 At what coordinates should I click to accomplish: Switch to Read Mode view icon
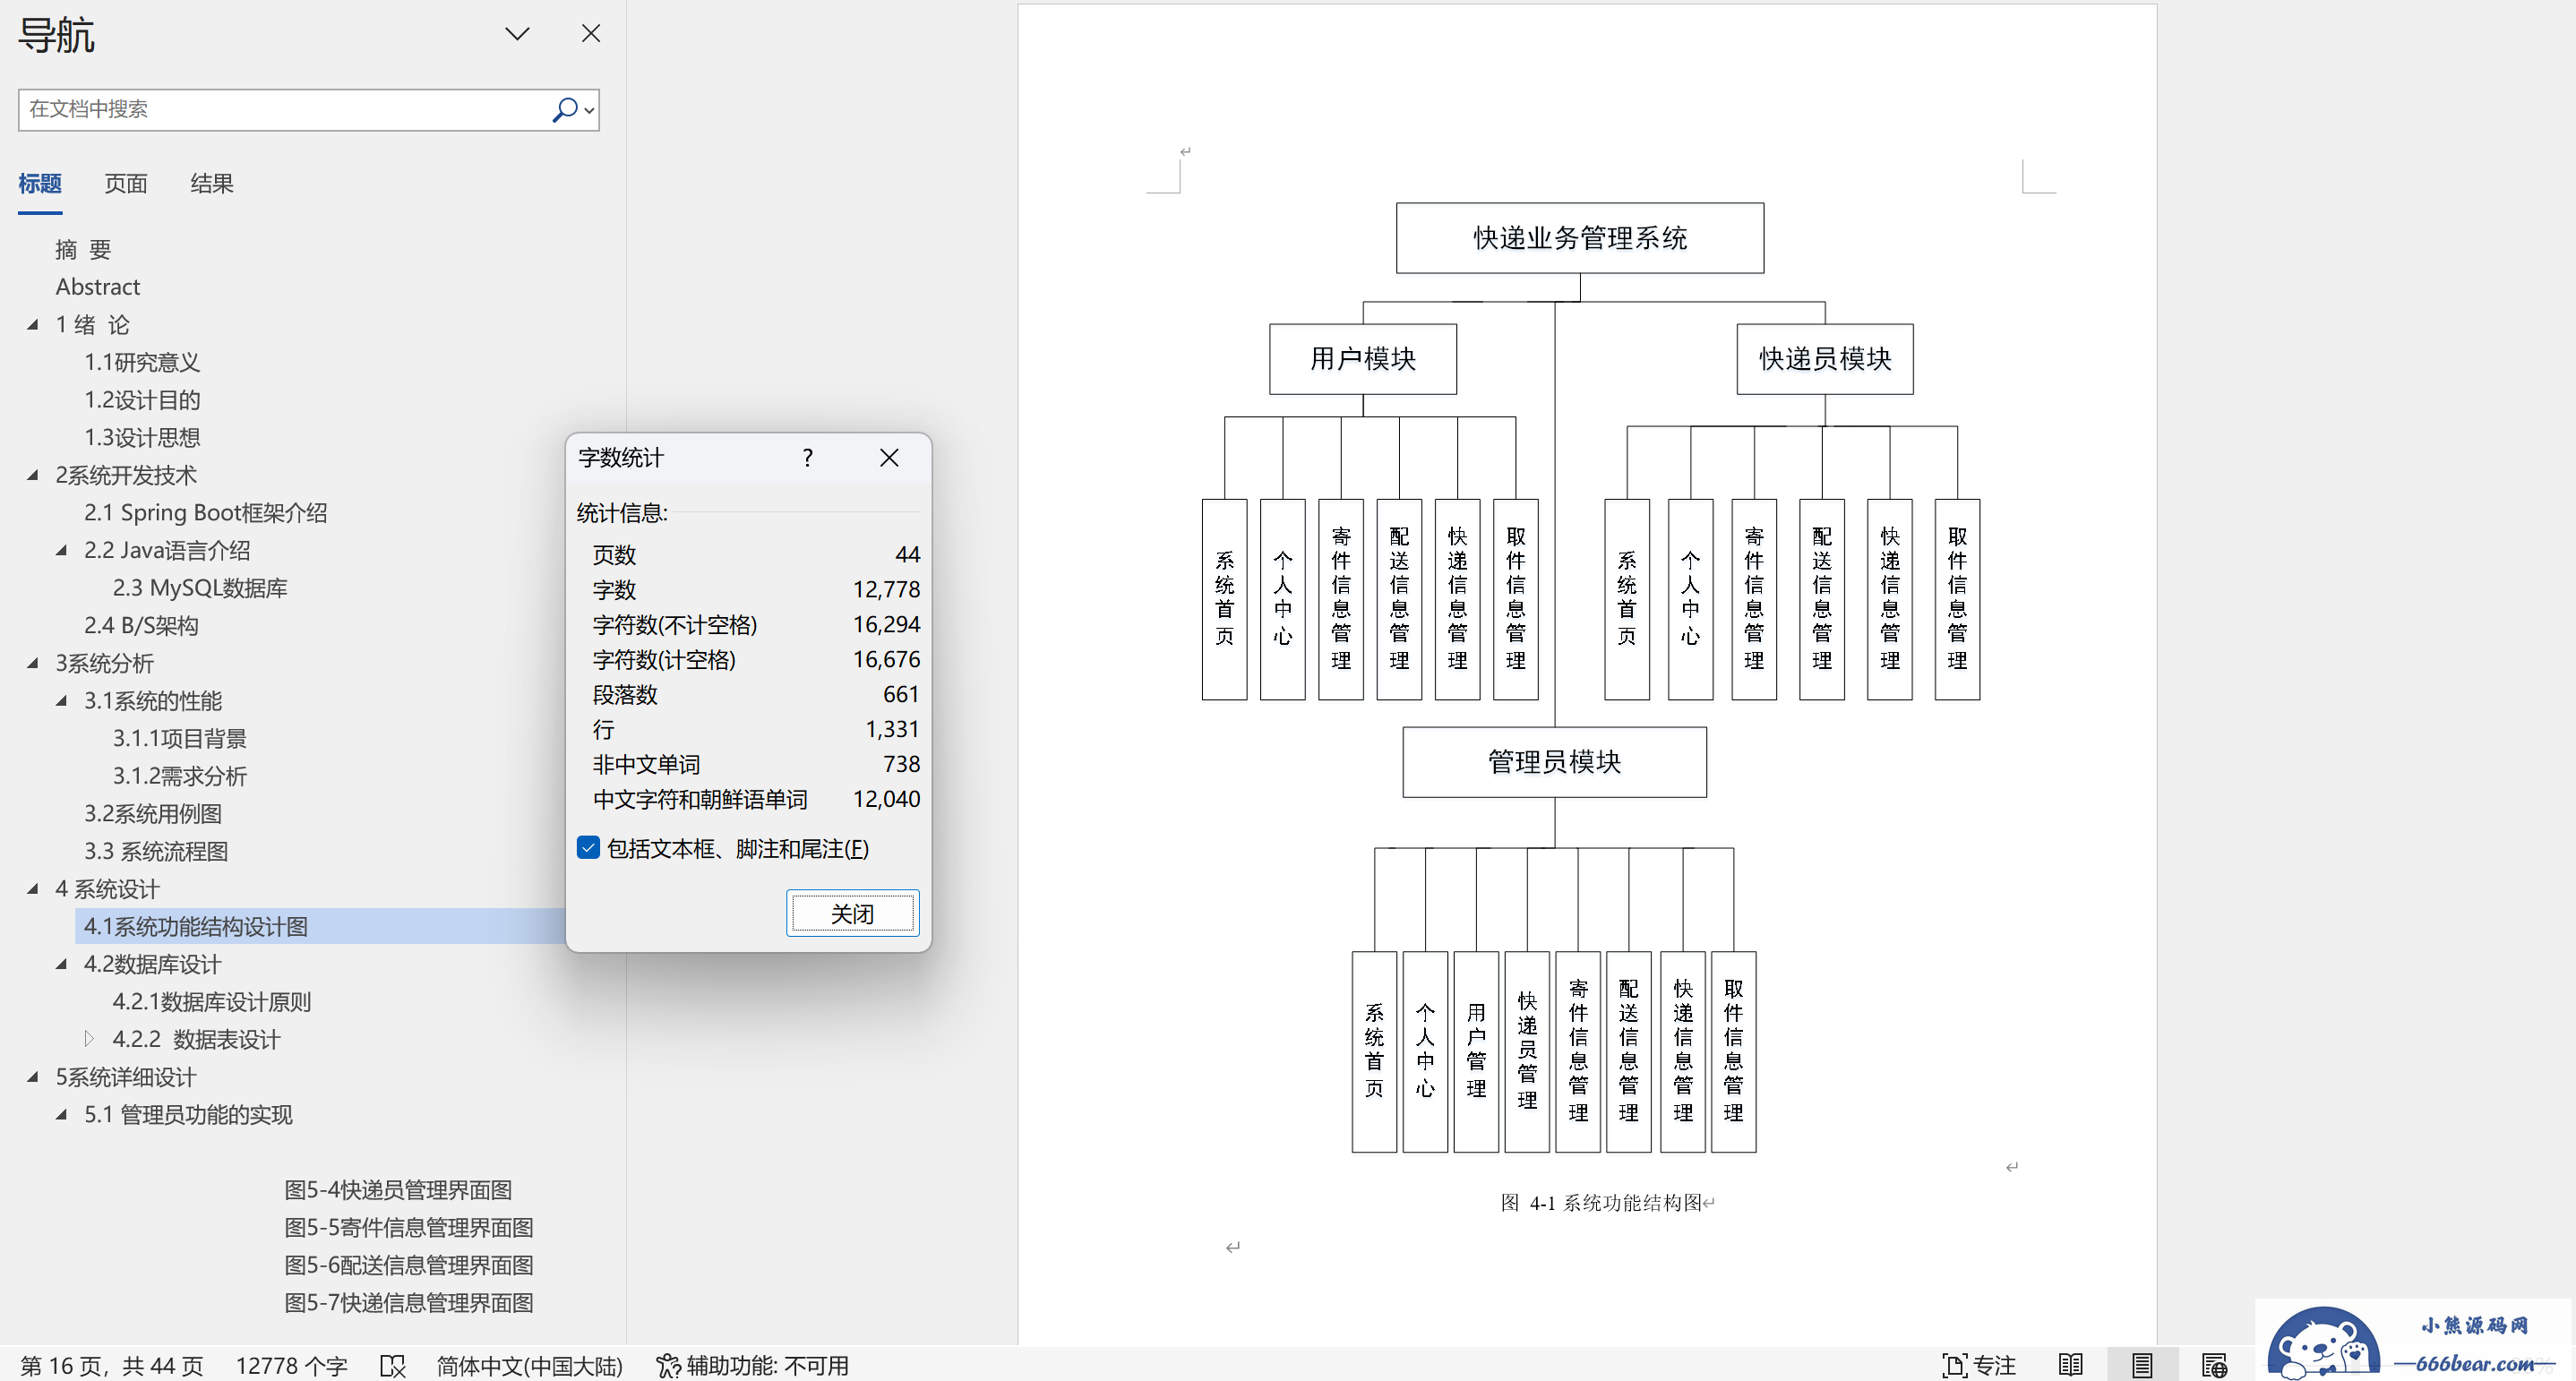click(2071, 1366)
